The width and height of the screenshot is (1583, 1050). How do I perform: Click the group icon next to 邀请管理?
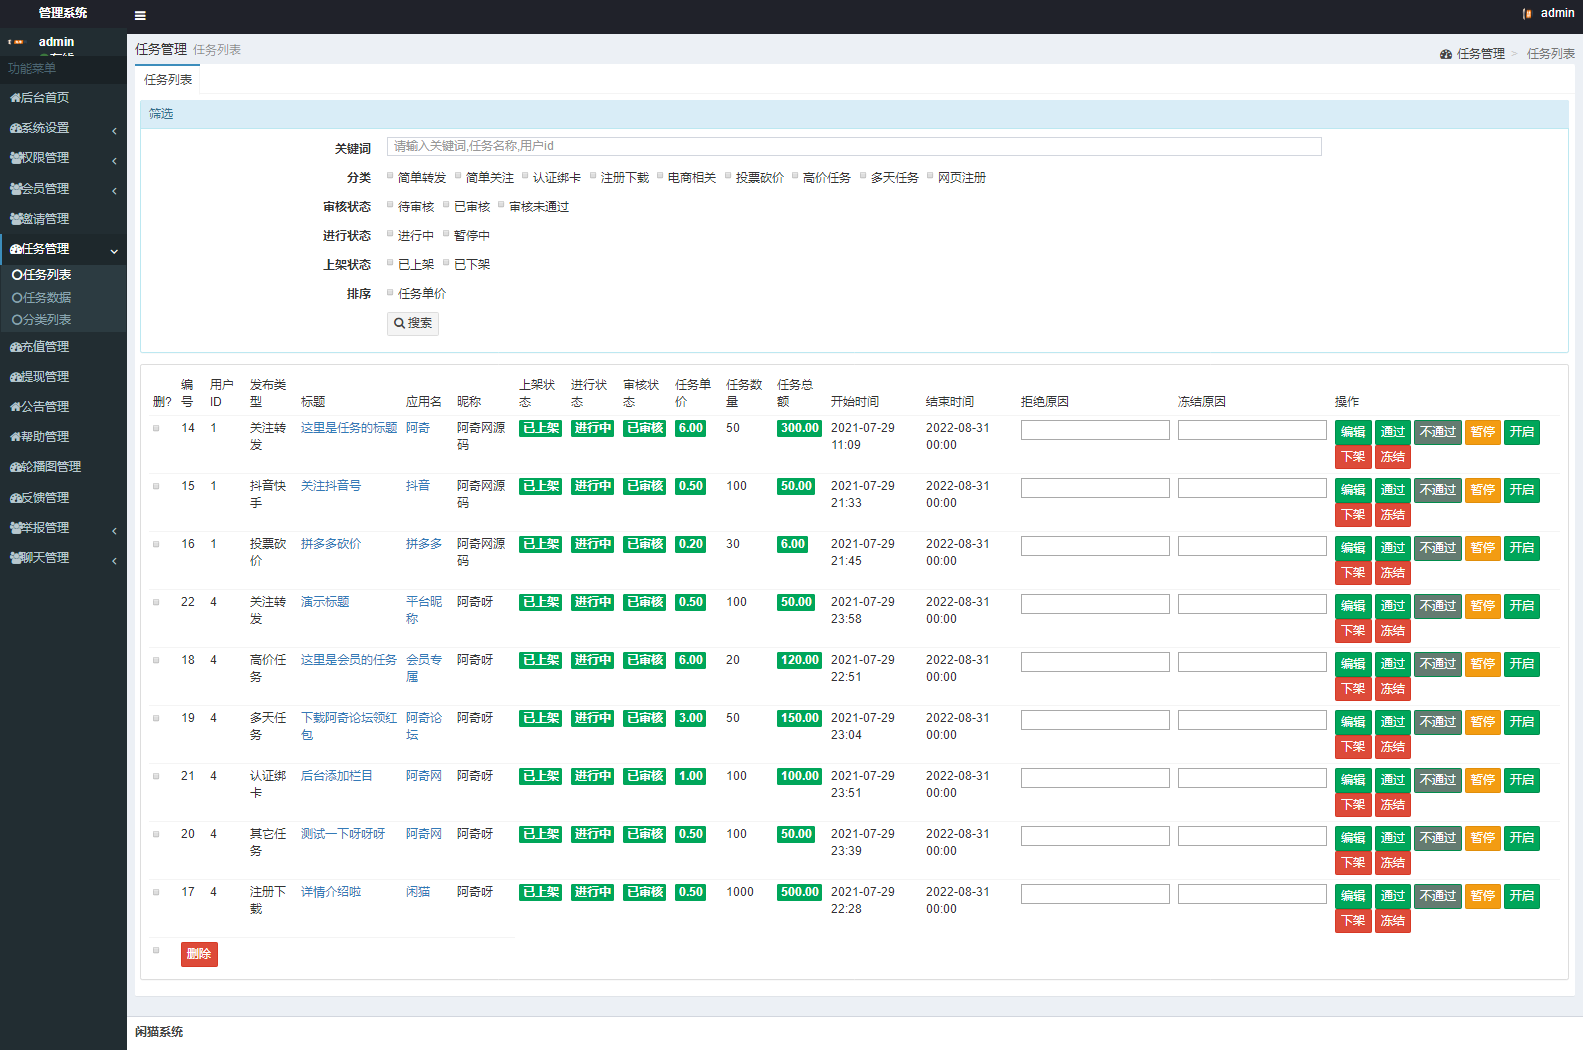[15, 219]
